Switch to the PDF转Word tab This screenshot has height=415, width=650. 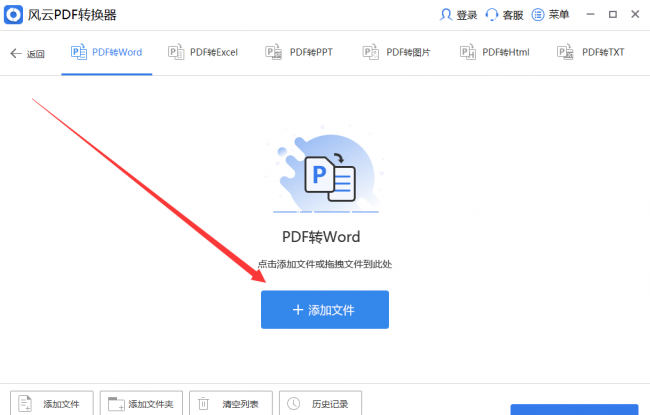[x=107, y=53]
